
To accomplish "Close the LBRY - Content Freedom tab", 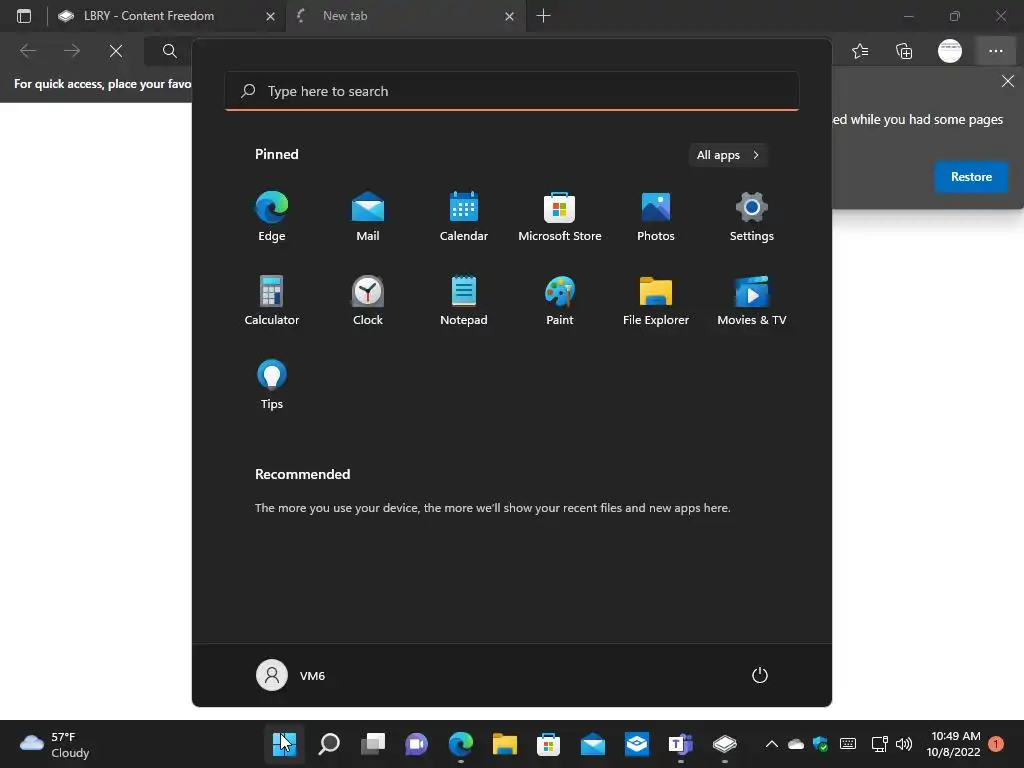I will pos(270,16).
